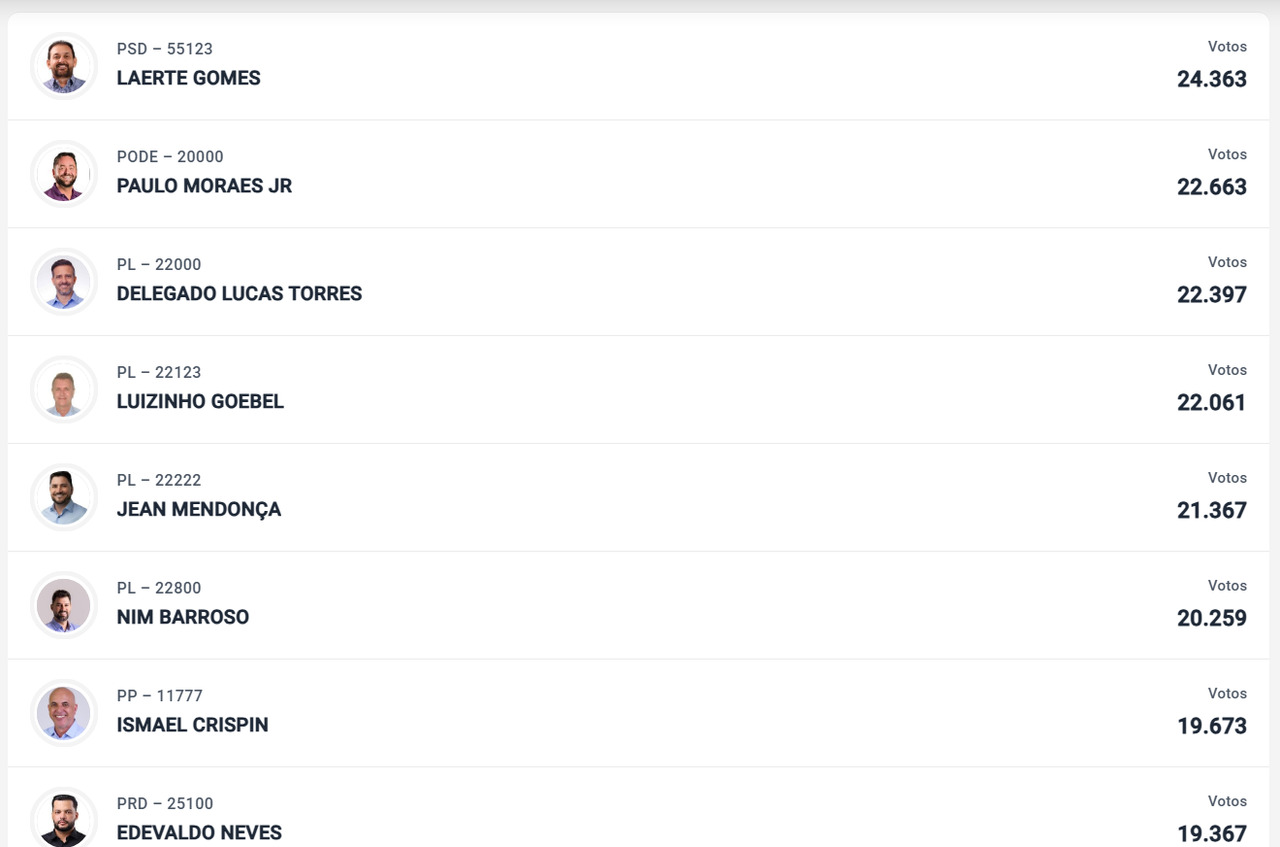Viewport: 1280px width, 847px height.
Task: Click Laerte Gomes candidate photo
Action: point(64,66)
